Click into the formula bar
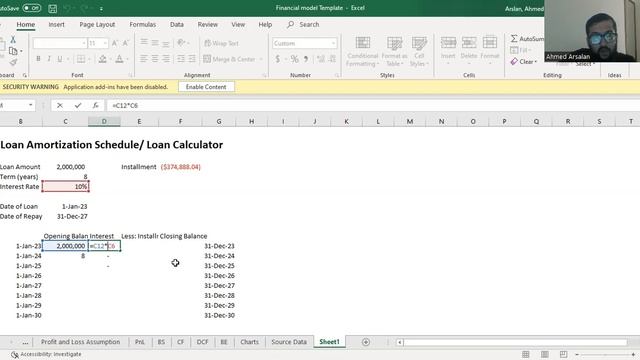The width and height of the screenshot is (640, 360). [x=373, y=105]
